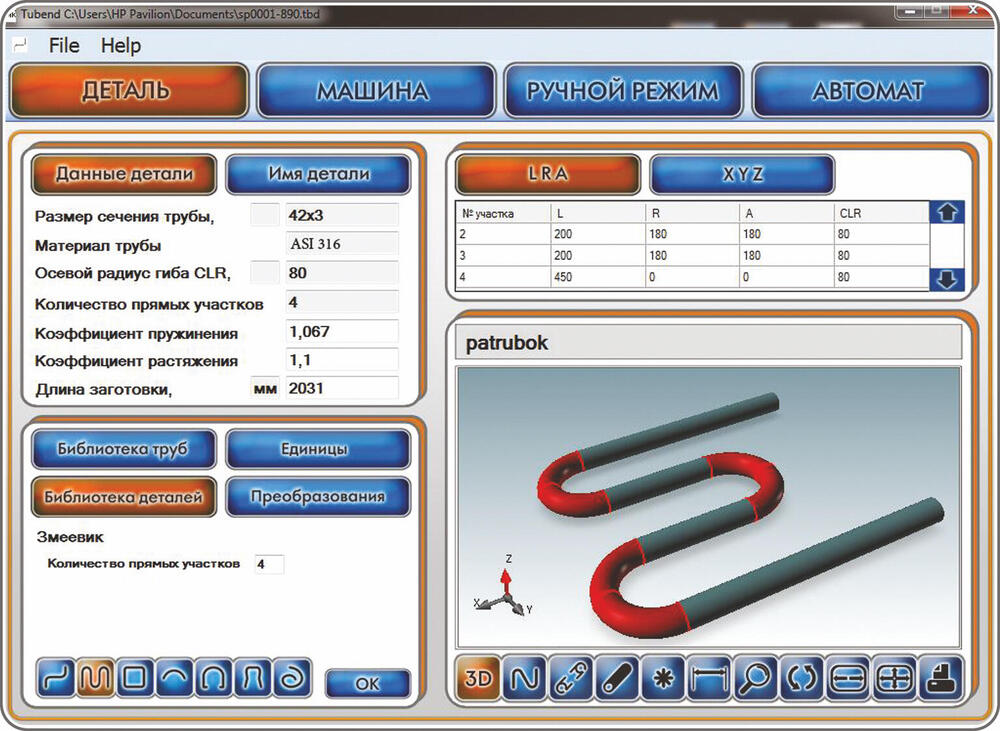Viewport: 1000px width, 731px height.
Task: Click the Коэффициент пружинения value field
Action: (342, 332)
